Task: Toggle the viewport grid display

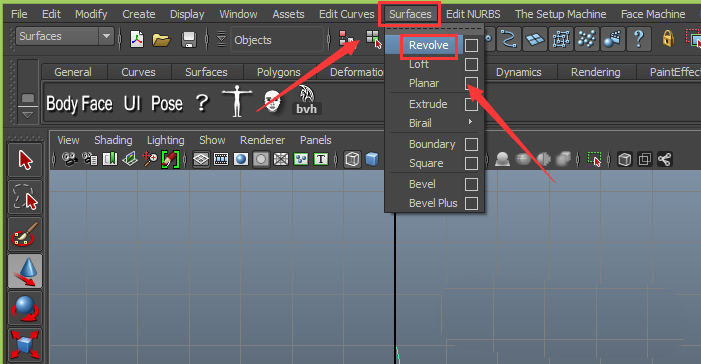Action: pyautogui.click(x=201, y=159)
